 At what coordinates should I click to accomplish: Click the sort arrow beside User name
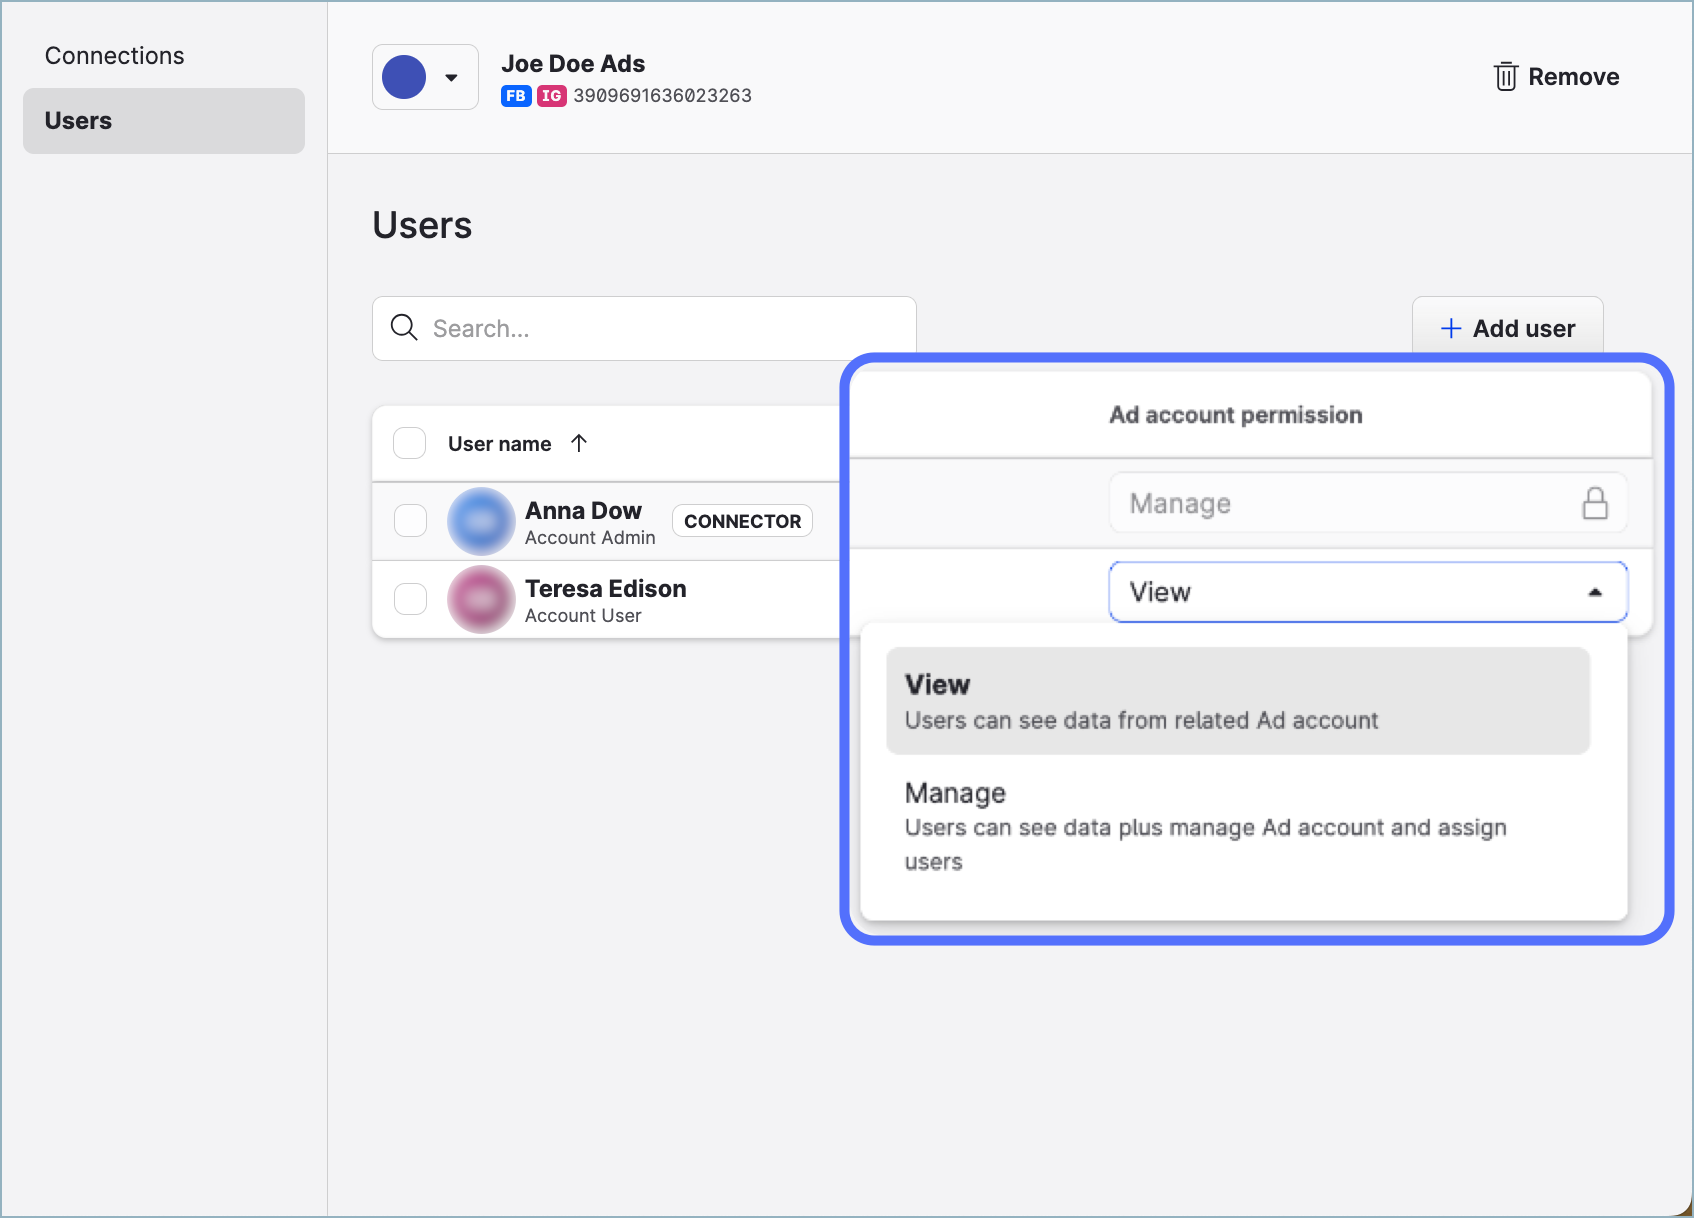tap(579, 443)
